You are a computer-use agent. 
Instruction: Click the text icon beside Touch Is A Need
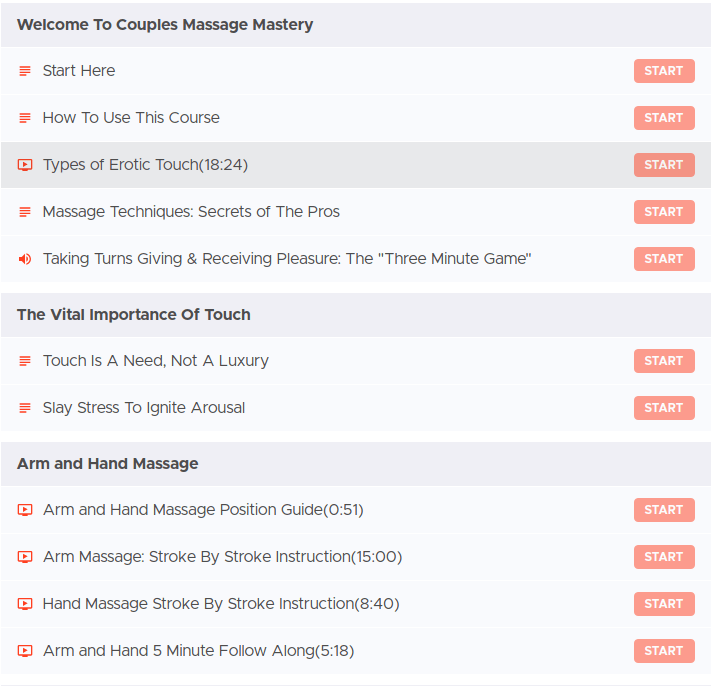pos(25,361)
